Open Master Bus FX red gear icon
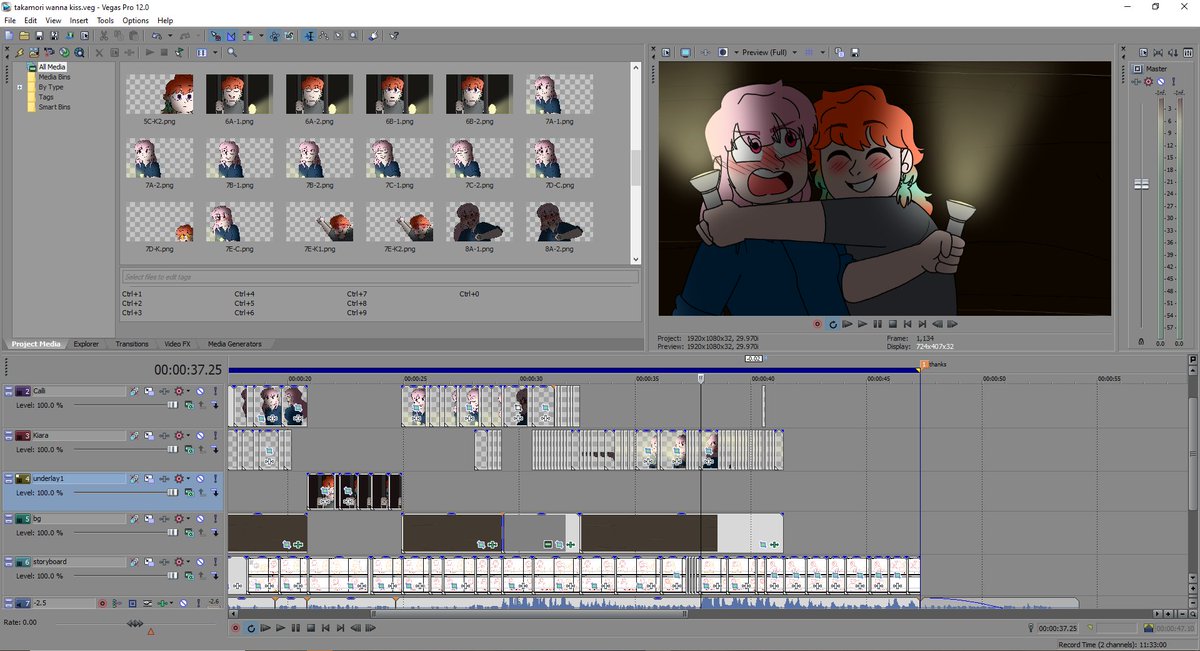The height and width of the screenshot is (651, 1200). [1148, 82]
